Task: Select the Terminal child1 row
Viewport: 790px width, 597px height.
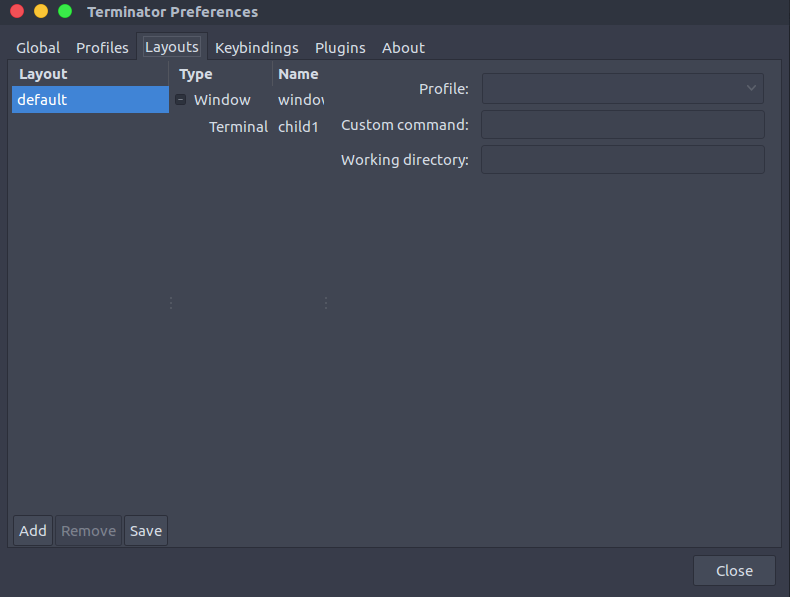Action: coord(249,126)
